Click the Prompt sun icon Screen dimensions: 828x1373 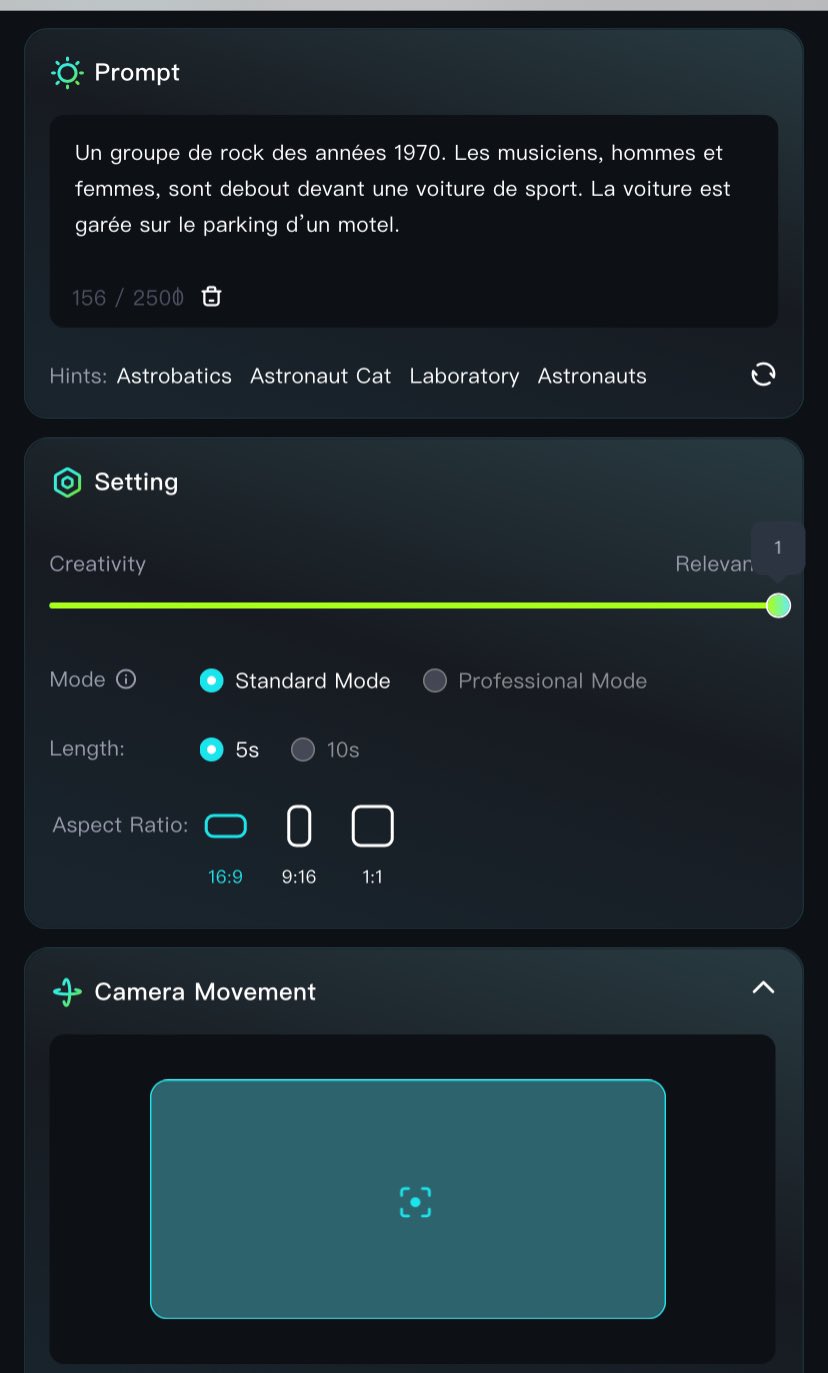[x=67, y=73]
